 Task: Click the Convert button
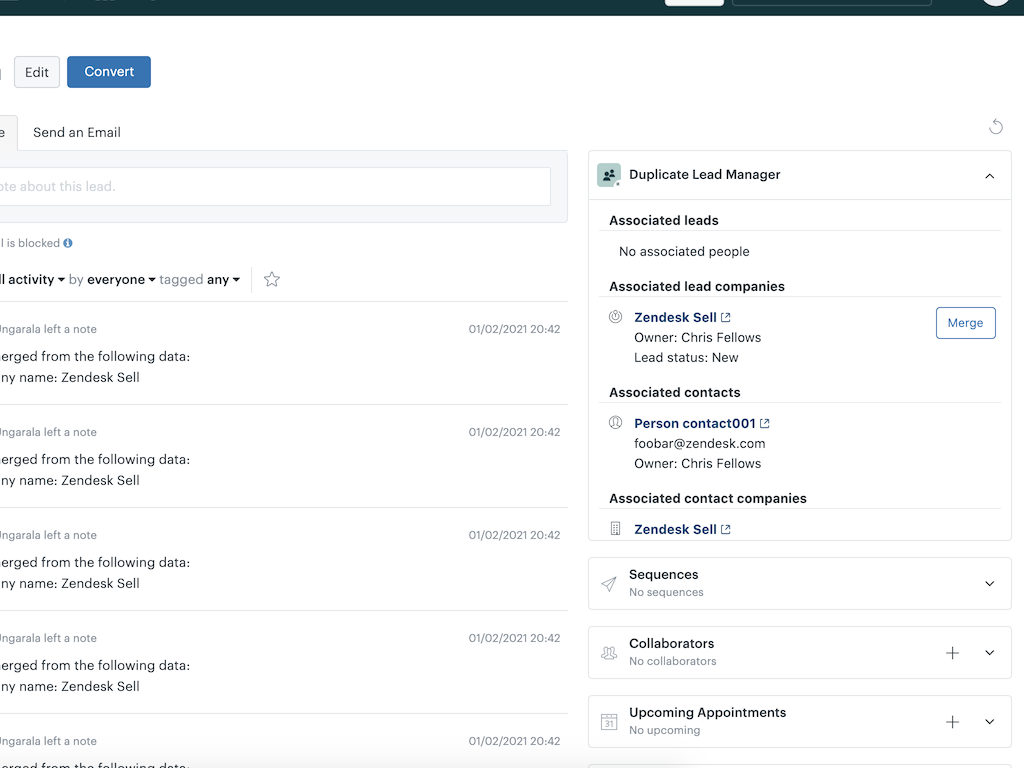(108, 72)
